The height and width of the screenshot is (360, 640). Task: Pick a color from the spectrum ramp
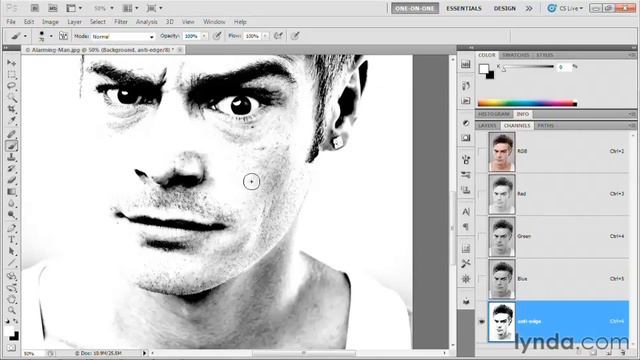(527, 103)
